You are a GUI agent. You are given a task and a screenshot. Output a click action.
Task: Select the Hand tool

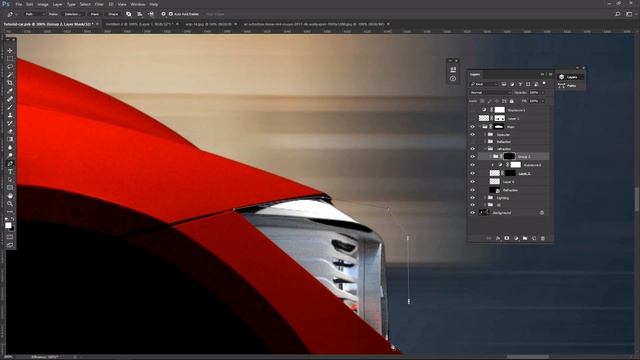(10, 196)
